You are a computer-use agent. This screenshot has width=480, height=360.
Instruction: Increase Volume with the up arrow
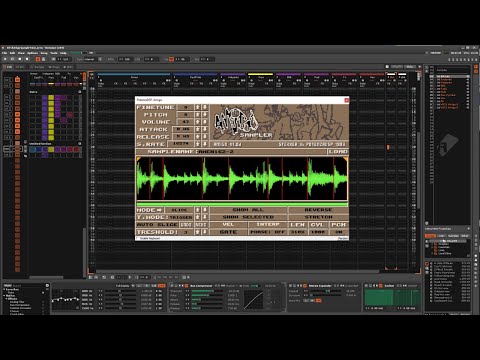pyautogui.click(x=197, y=122)
